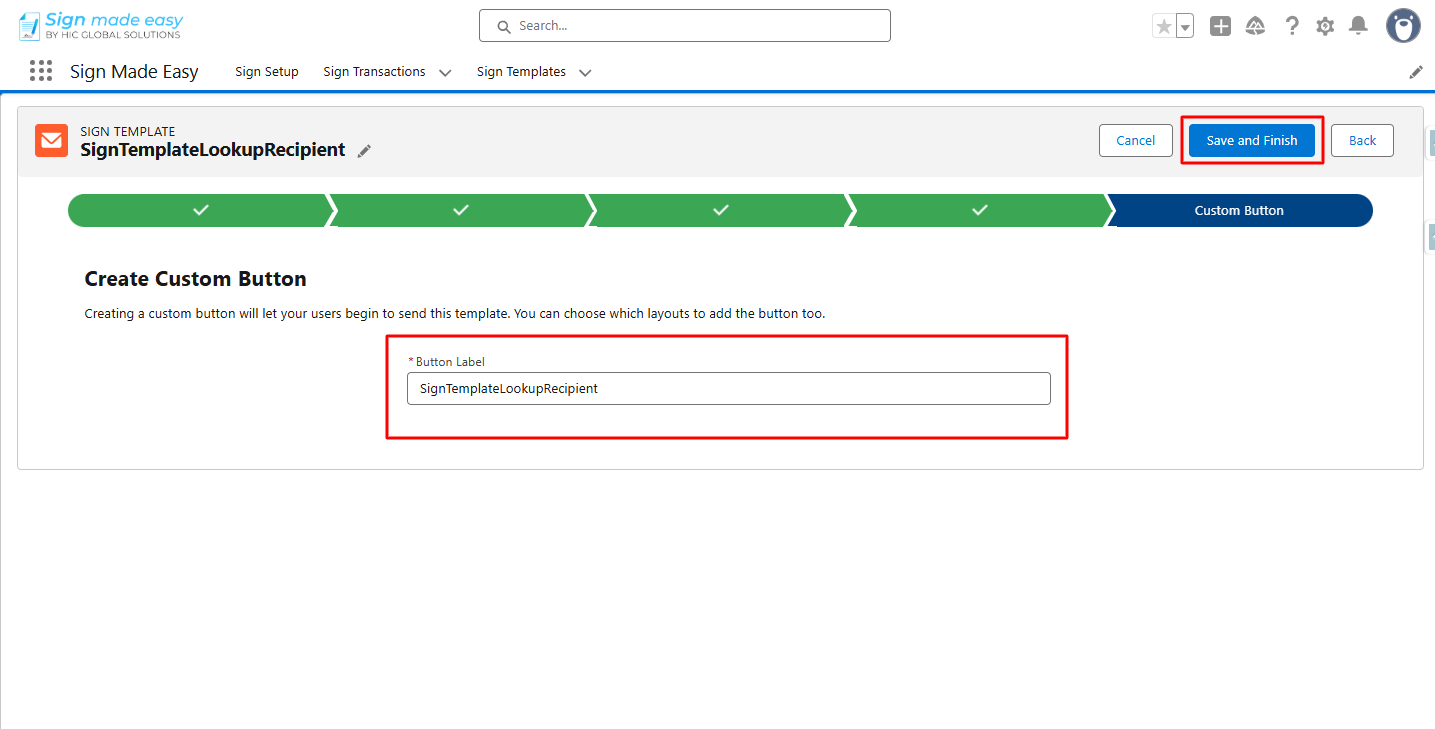
Task: Switch to the Sign Transactions tab
Action: pyautogui.click(x=374, y=72)
